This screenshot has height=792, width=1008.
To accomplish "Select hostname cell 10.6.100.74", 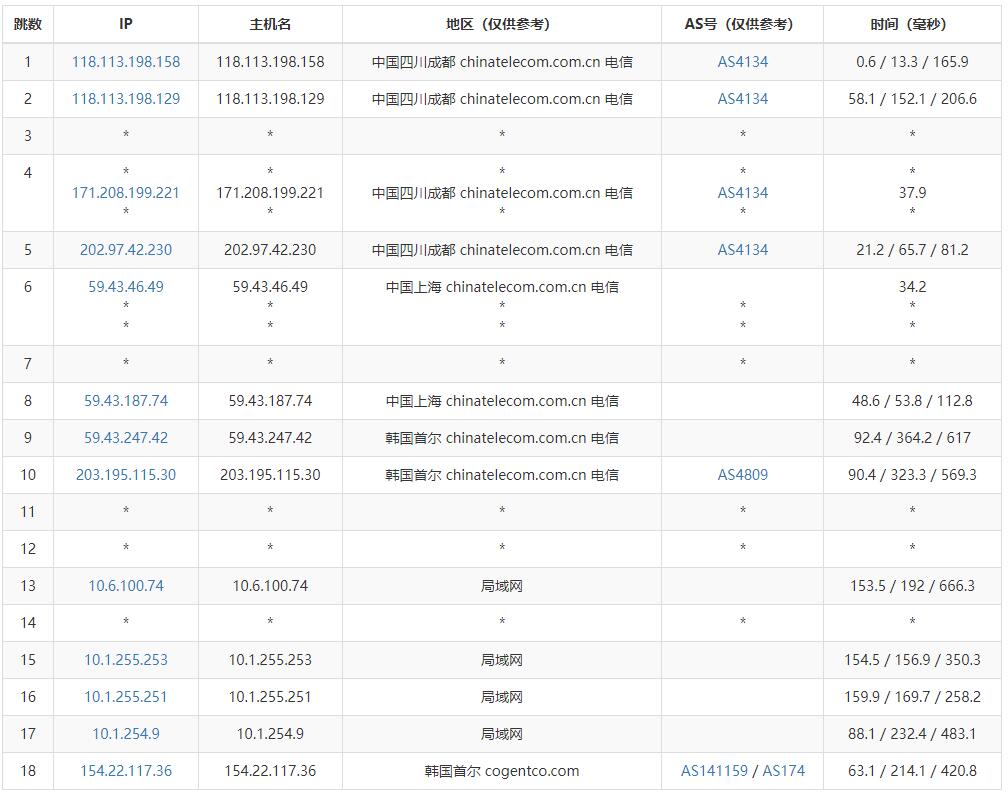I will coord(270,586).
